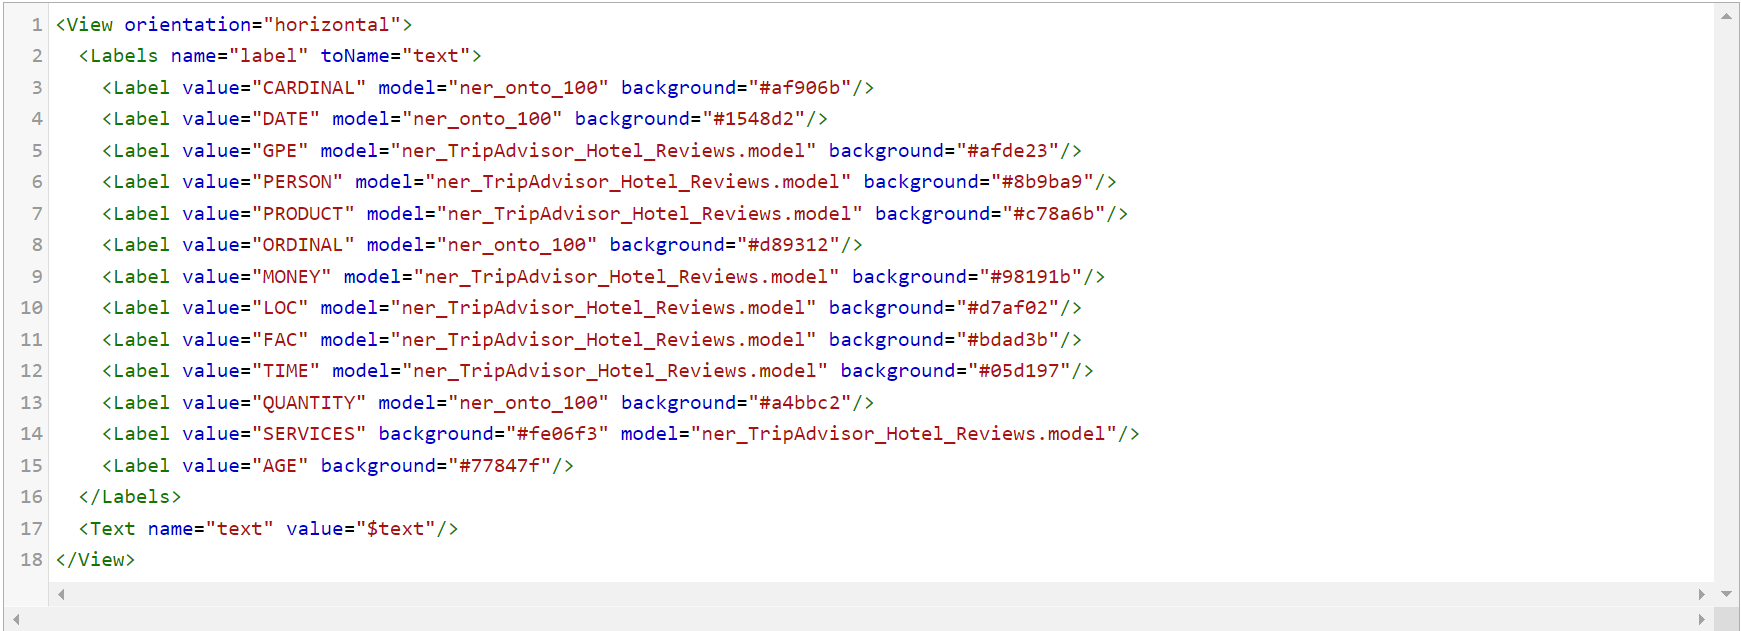Click the "MONEY" label value
The image size is (1741, 631).
click(292, 277)
